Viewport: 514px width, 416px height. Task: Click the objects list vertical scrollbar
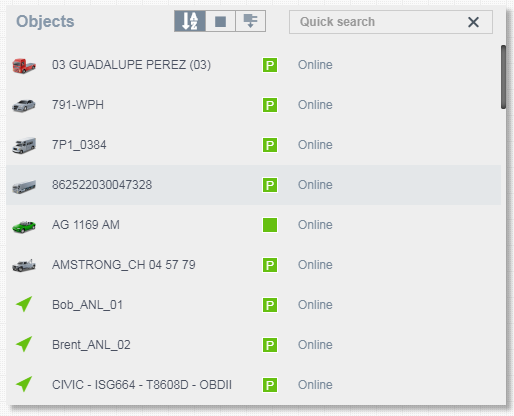coord(503,77)
